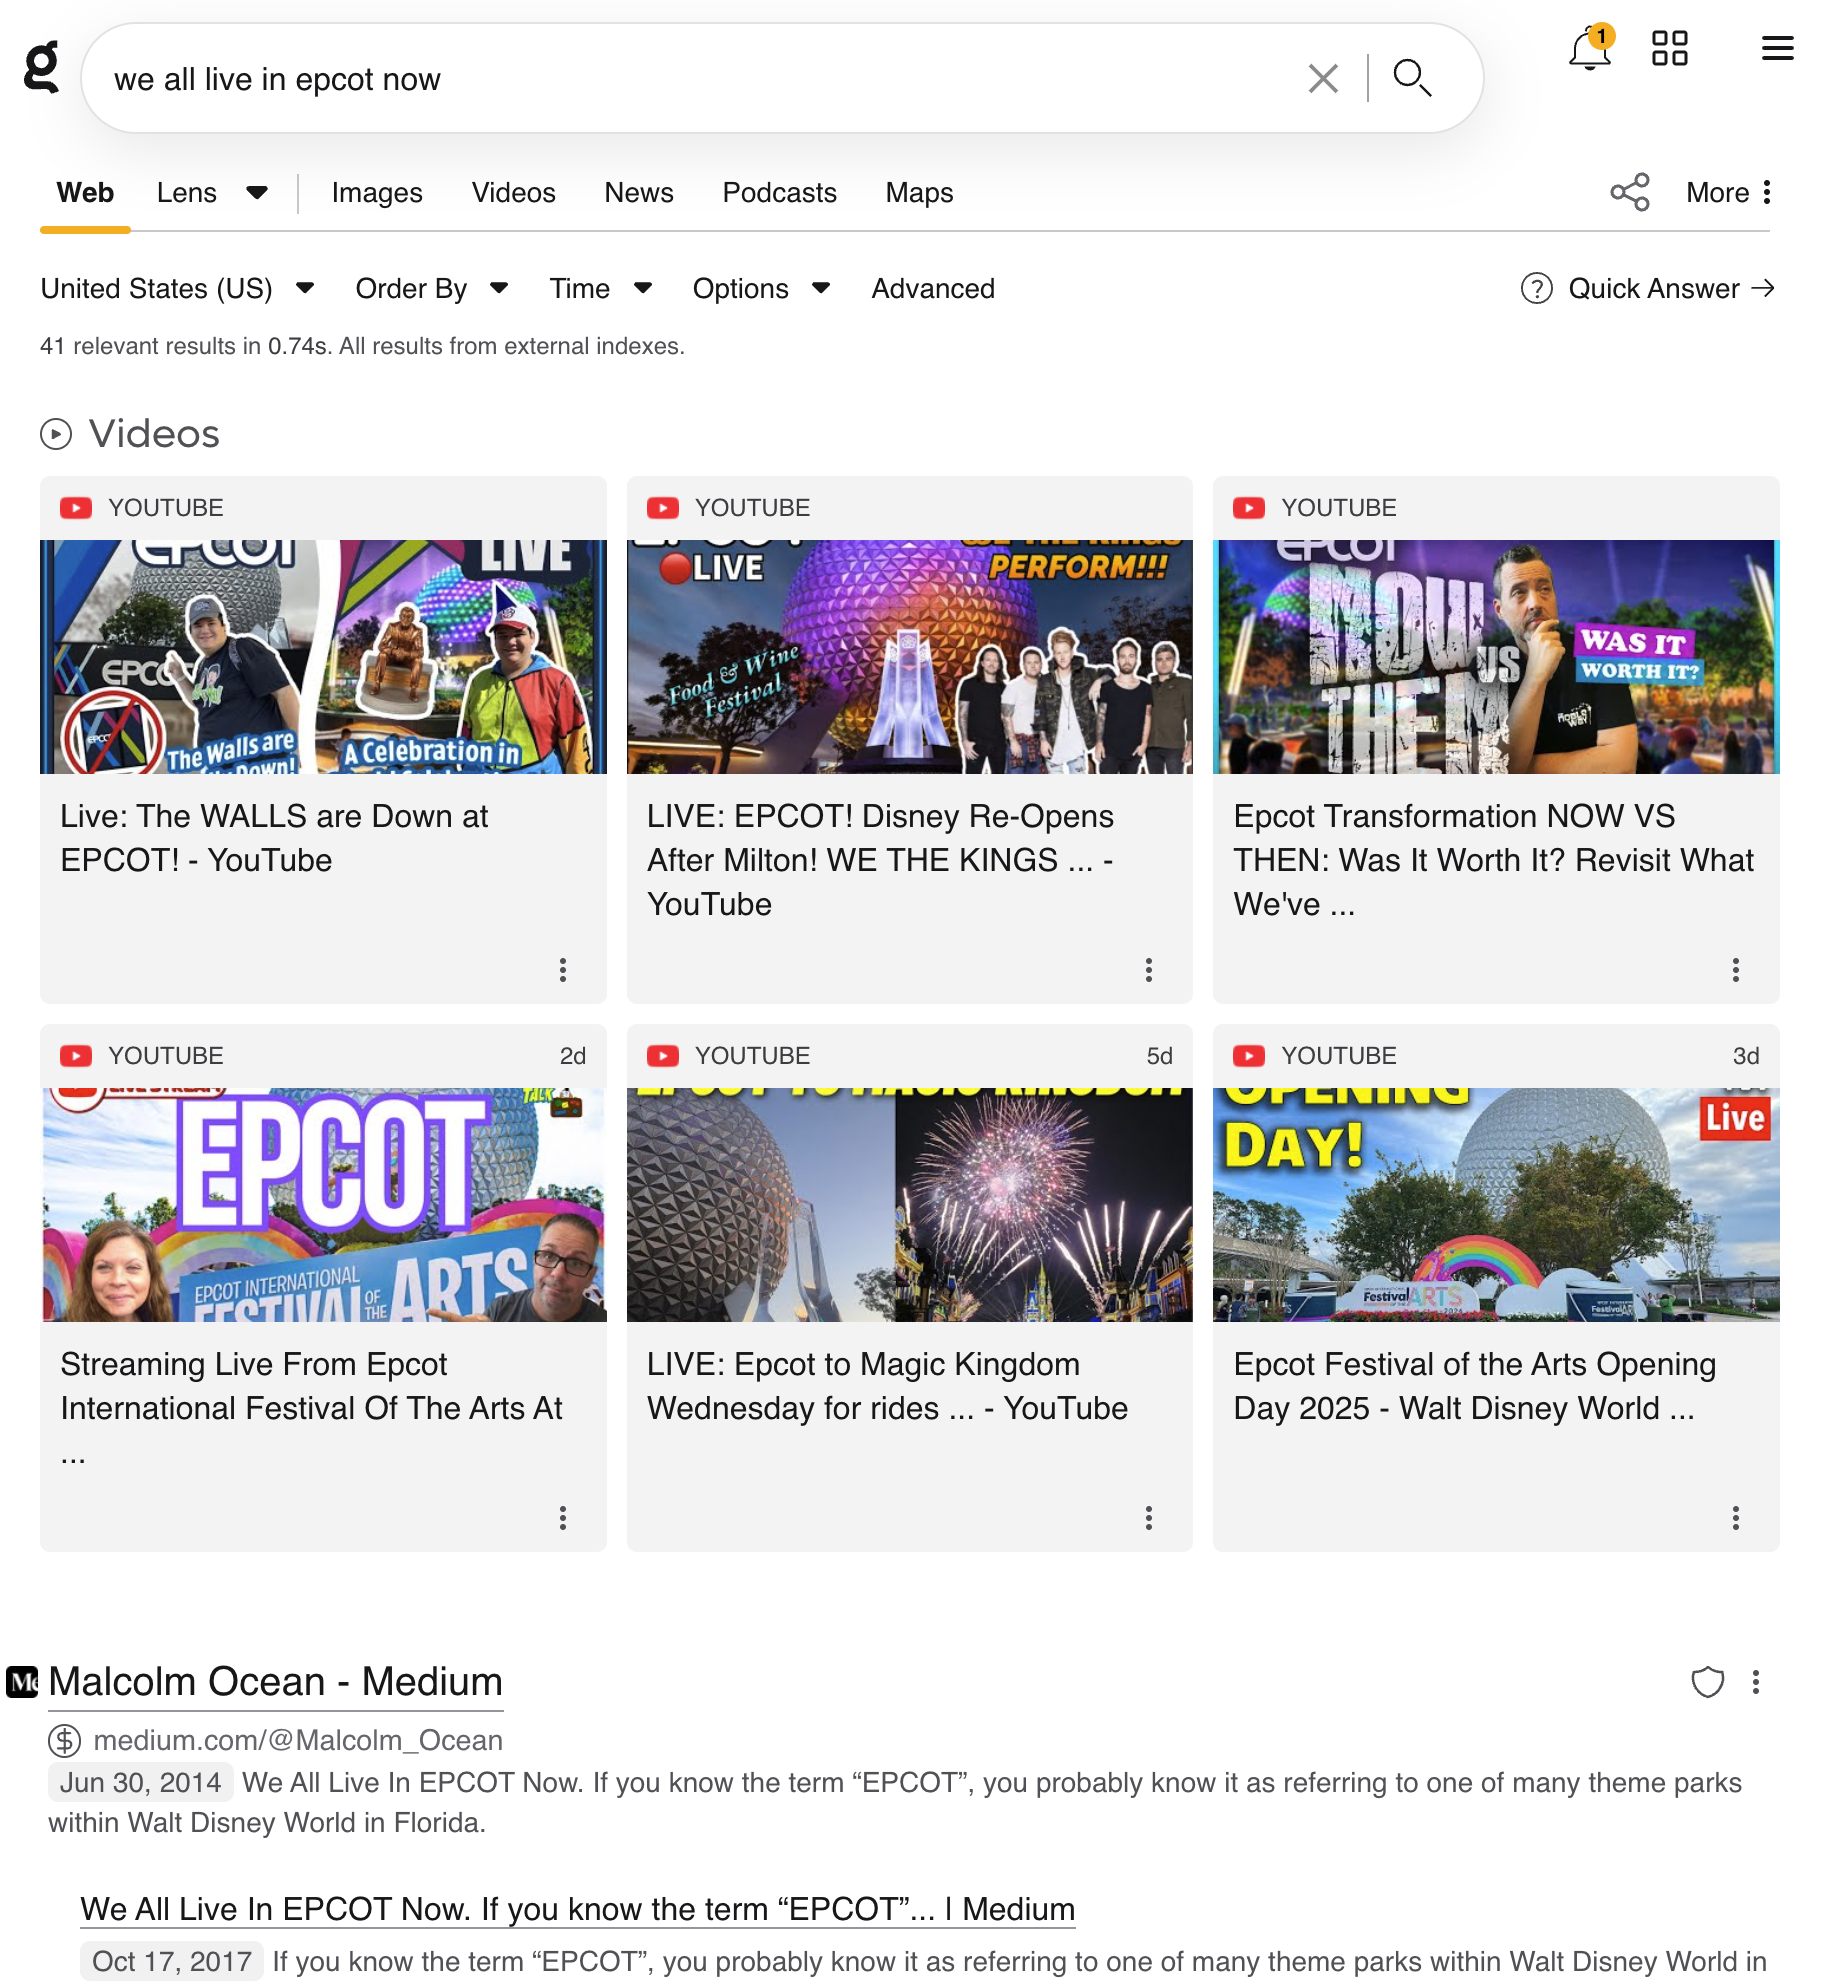Viewport: 1842px width, 1984px height.
Task: Open options for Epcot Festival Opening Day video
Action: [x=1735, y=1518]
